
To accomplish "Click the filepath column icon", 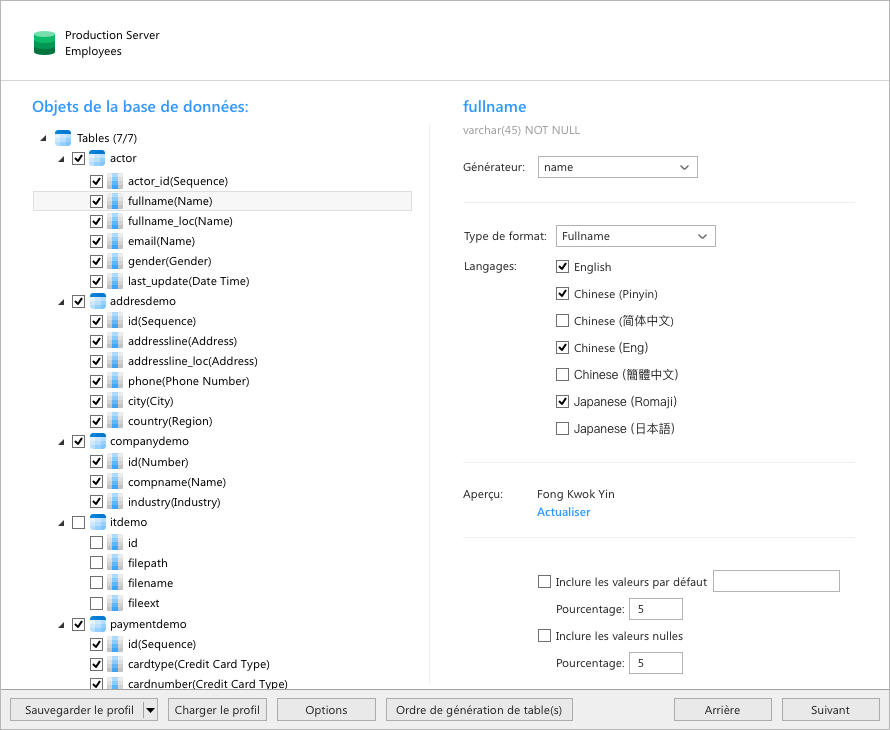I will (115, 563).
